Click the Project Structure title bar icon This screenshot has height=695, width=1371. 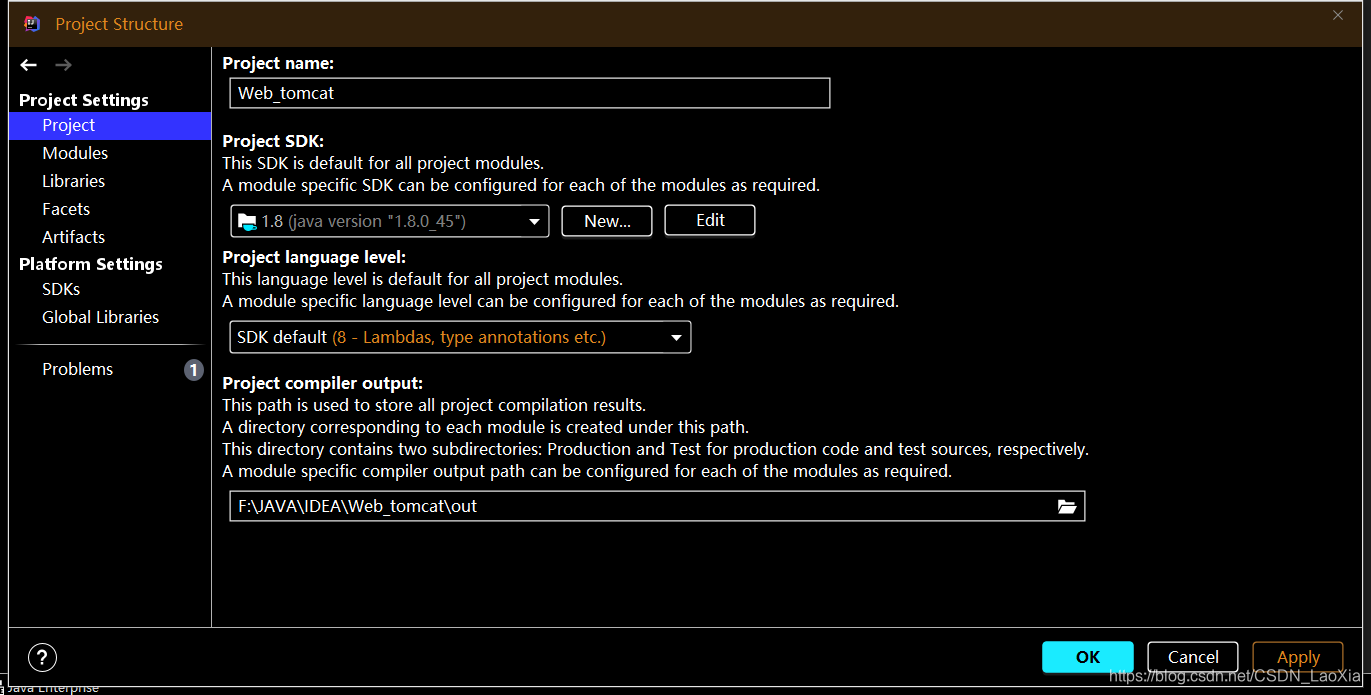pyautogui.click(x=31, y=23)
